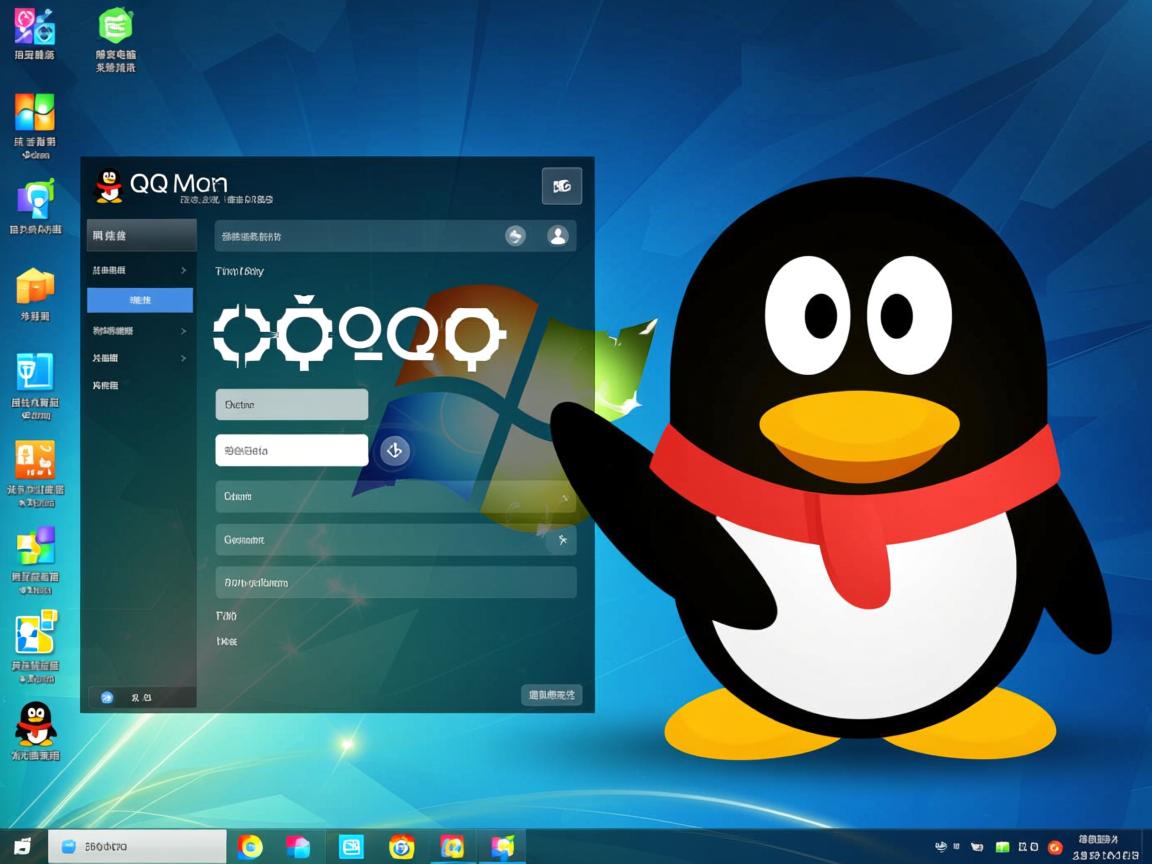The image size is (1152, 864).
Task: Click the user profile icon in search bar
Action: 558,236
